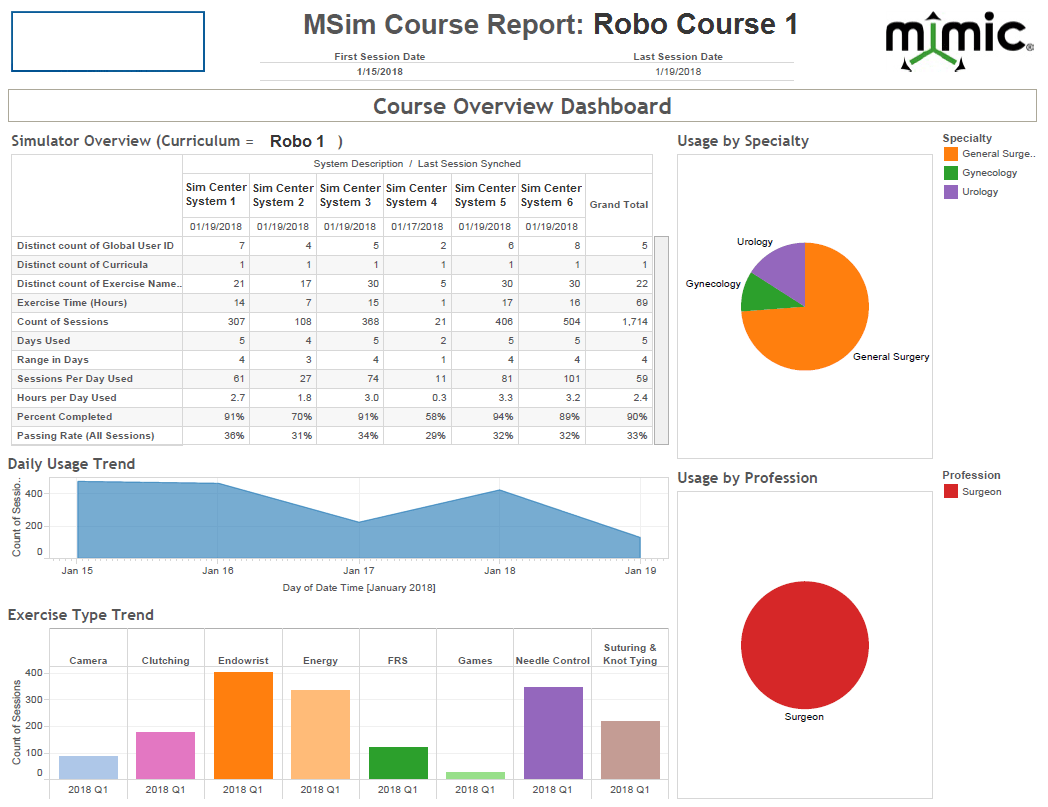1048x807 pixels.
Task: Select Sim Center System 6 column header
Action: tap(551, 195)
